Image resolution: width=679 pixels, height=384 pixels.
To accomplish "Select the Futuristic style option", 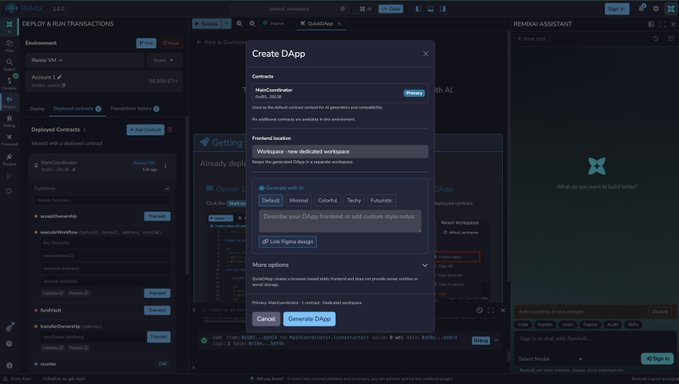I will (381, 200).
